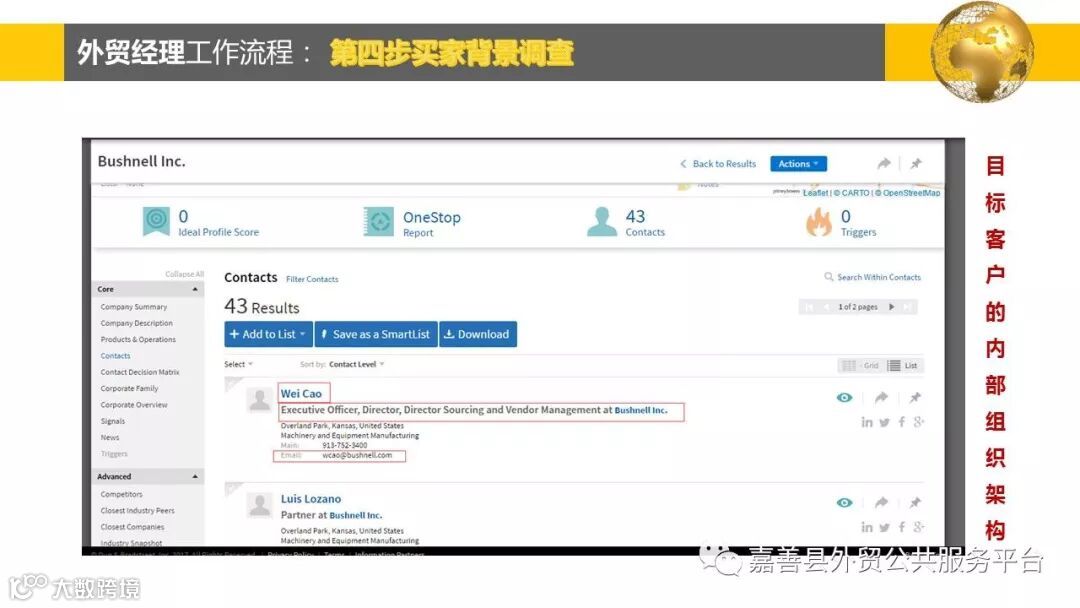Open Luis Lozano contact name link
This screenshot has width=1080, height=608.
(x=311, y=499)
